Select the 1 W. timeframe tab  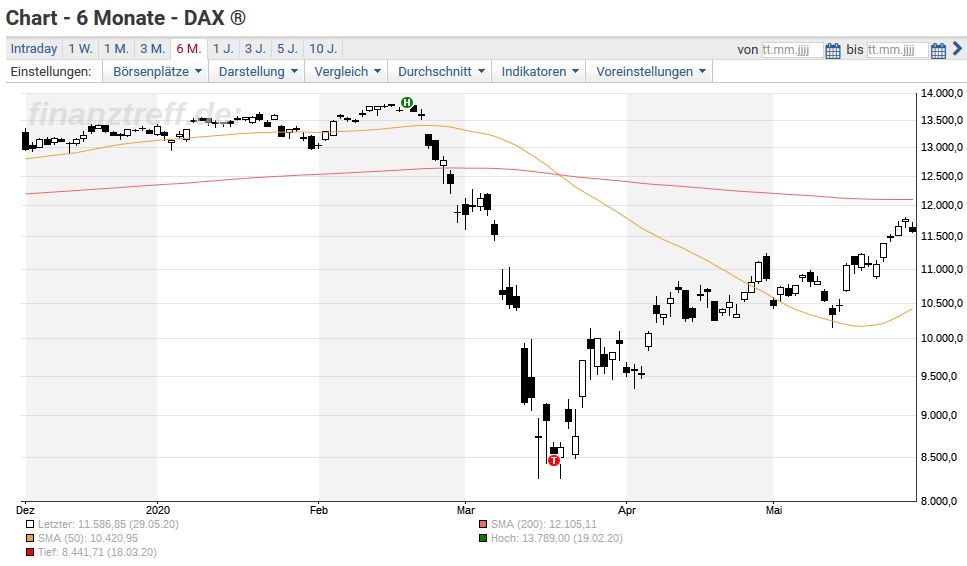[80, 49]
